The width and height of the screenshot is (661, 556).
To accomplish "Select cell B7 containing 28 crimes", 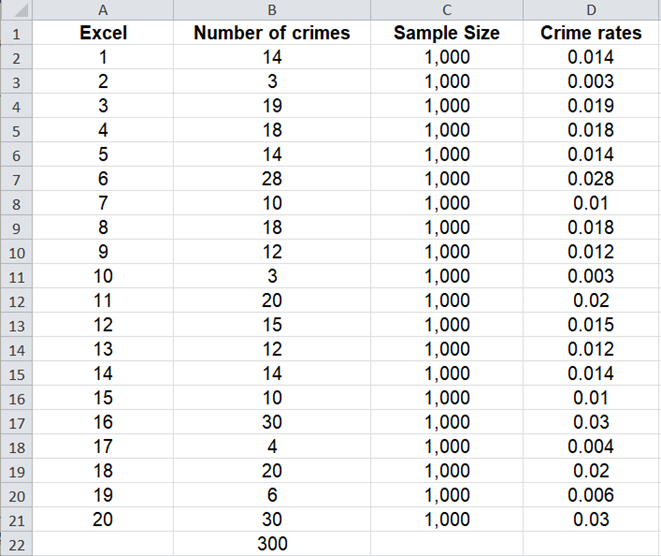I will (x=271, y=179).
